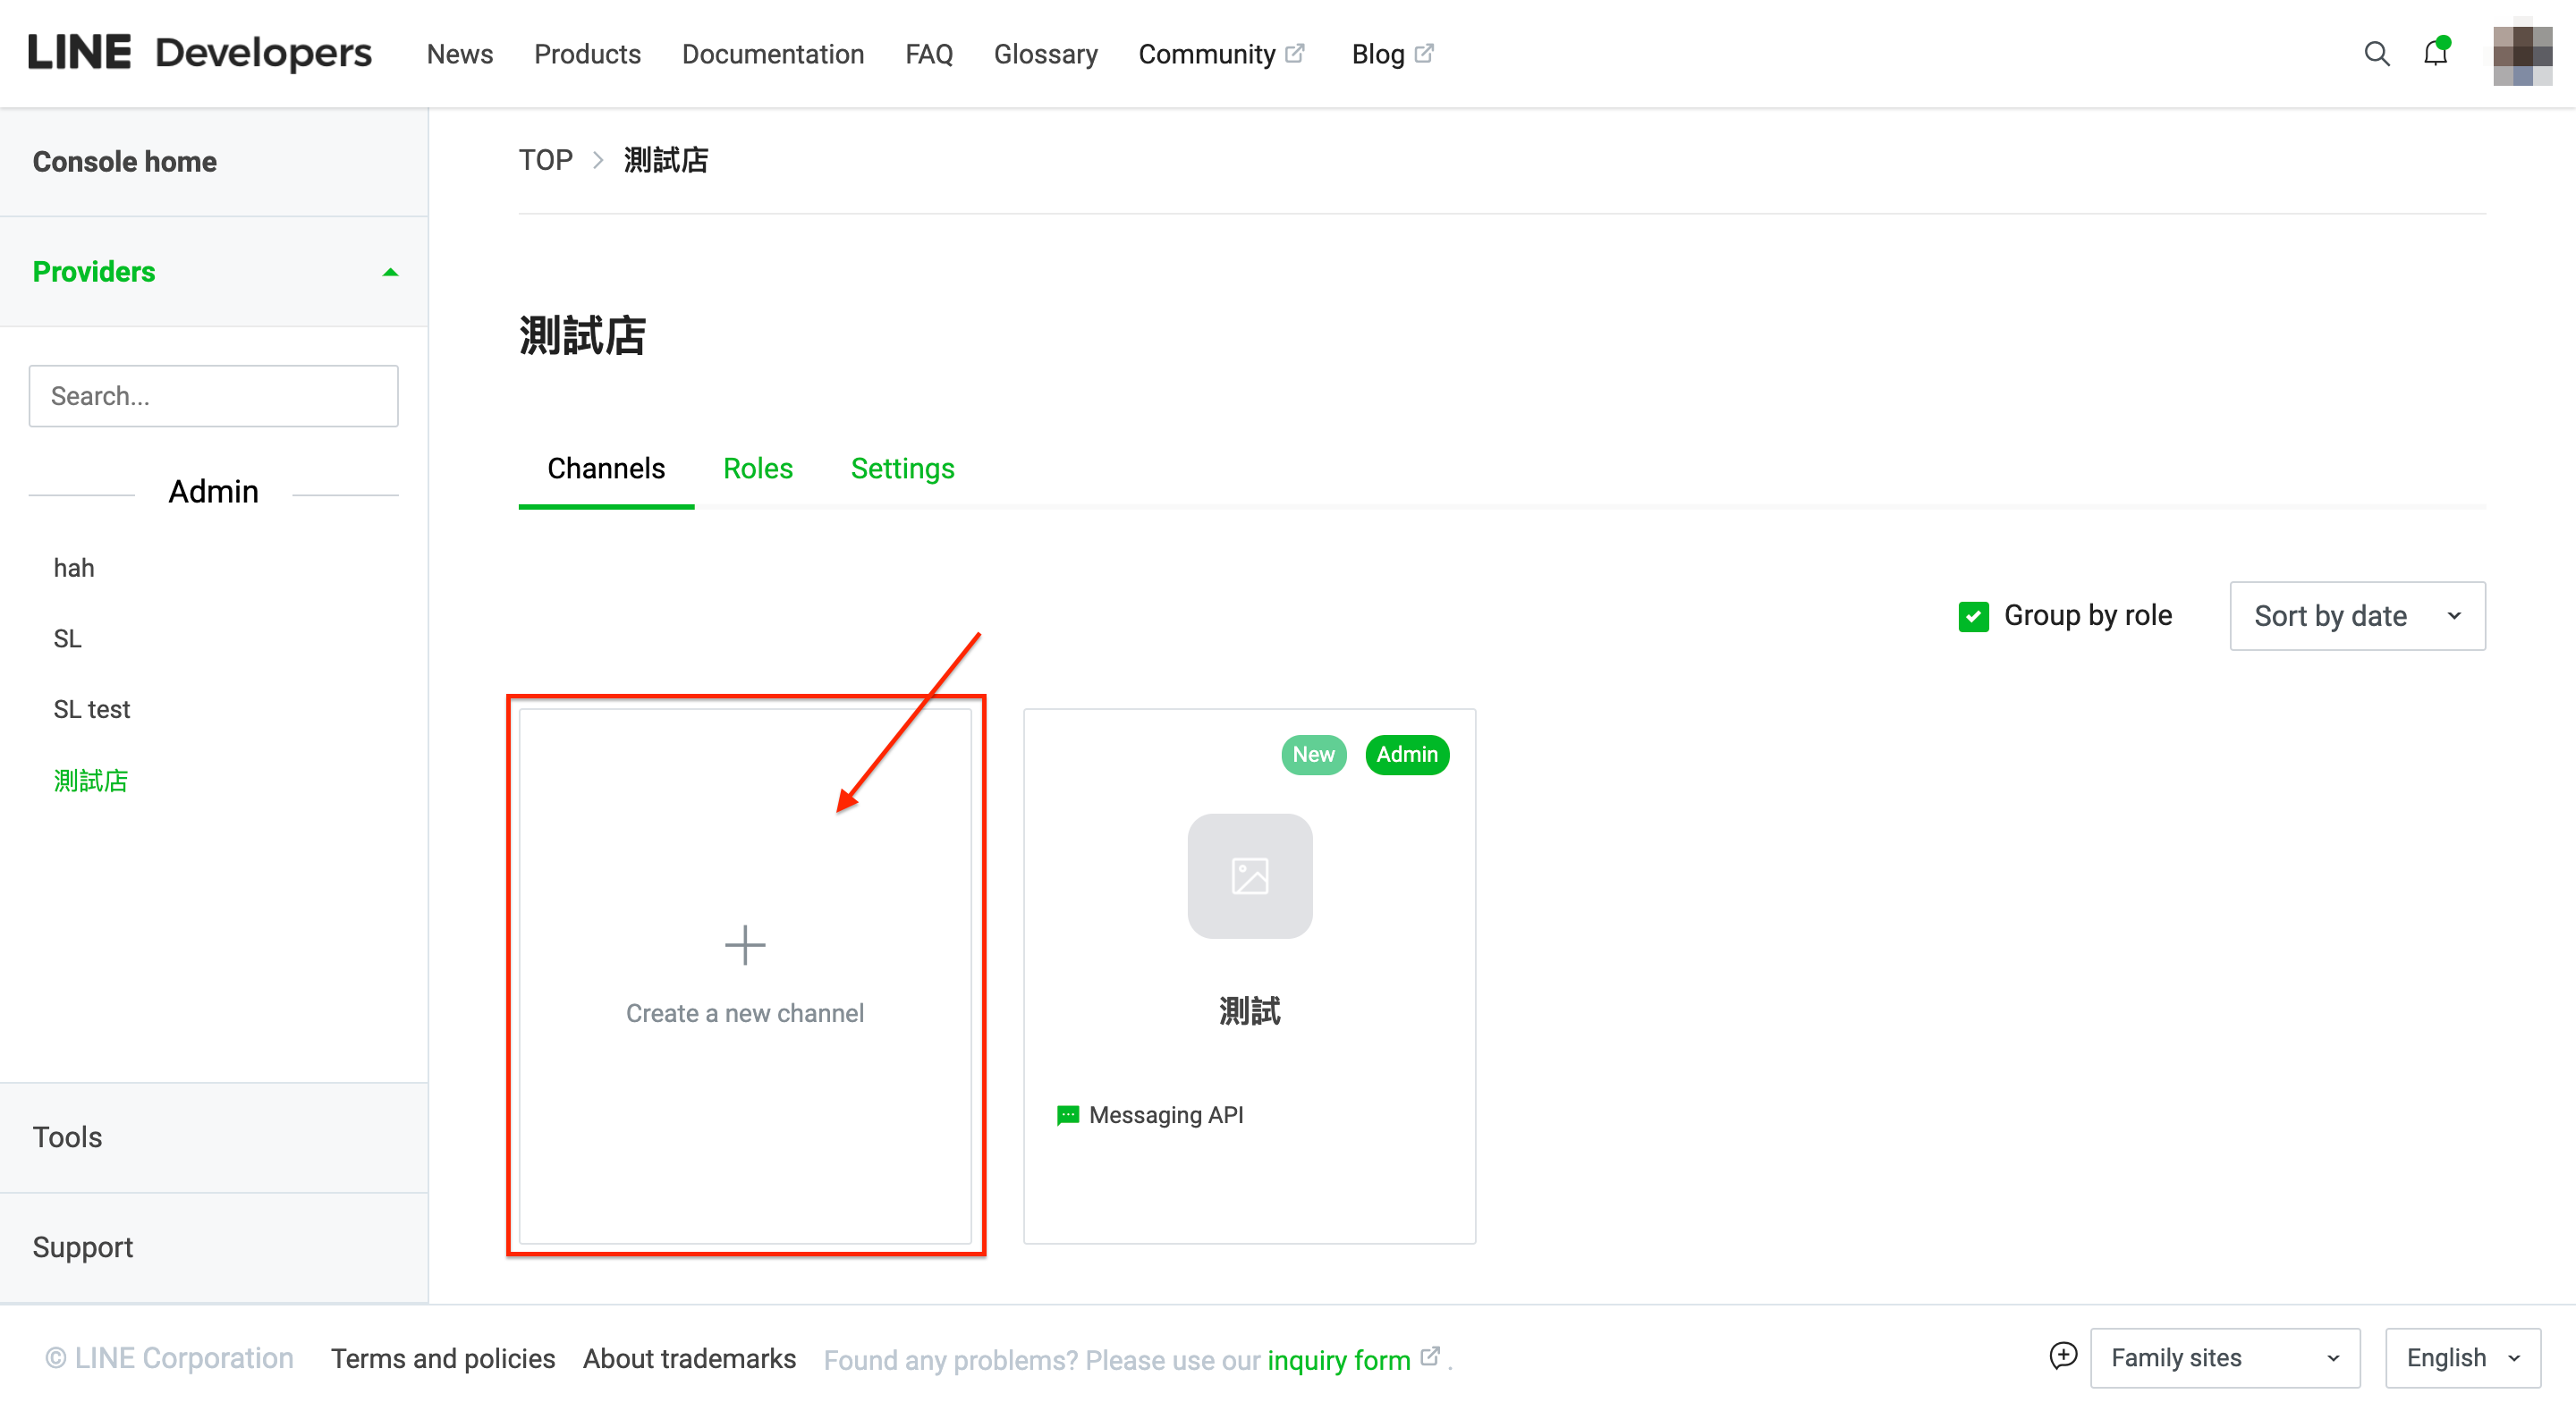This screenshot has height=1411, width=2576.
Task: Open the inquiry form link
Action: pos(1338,1359)
